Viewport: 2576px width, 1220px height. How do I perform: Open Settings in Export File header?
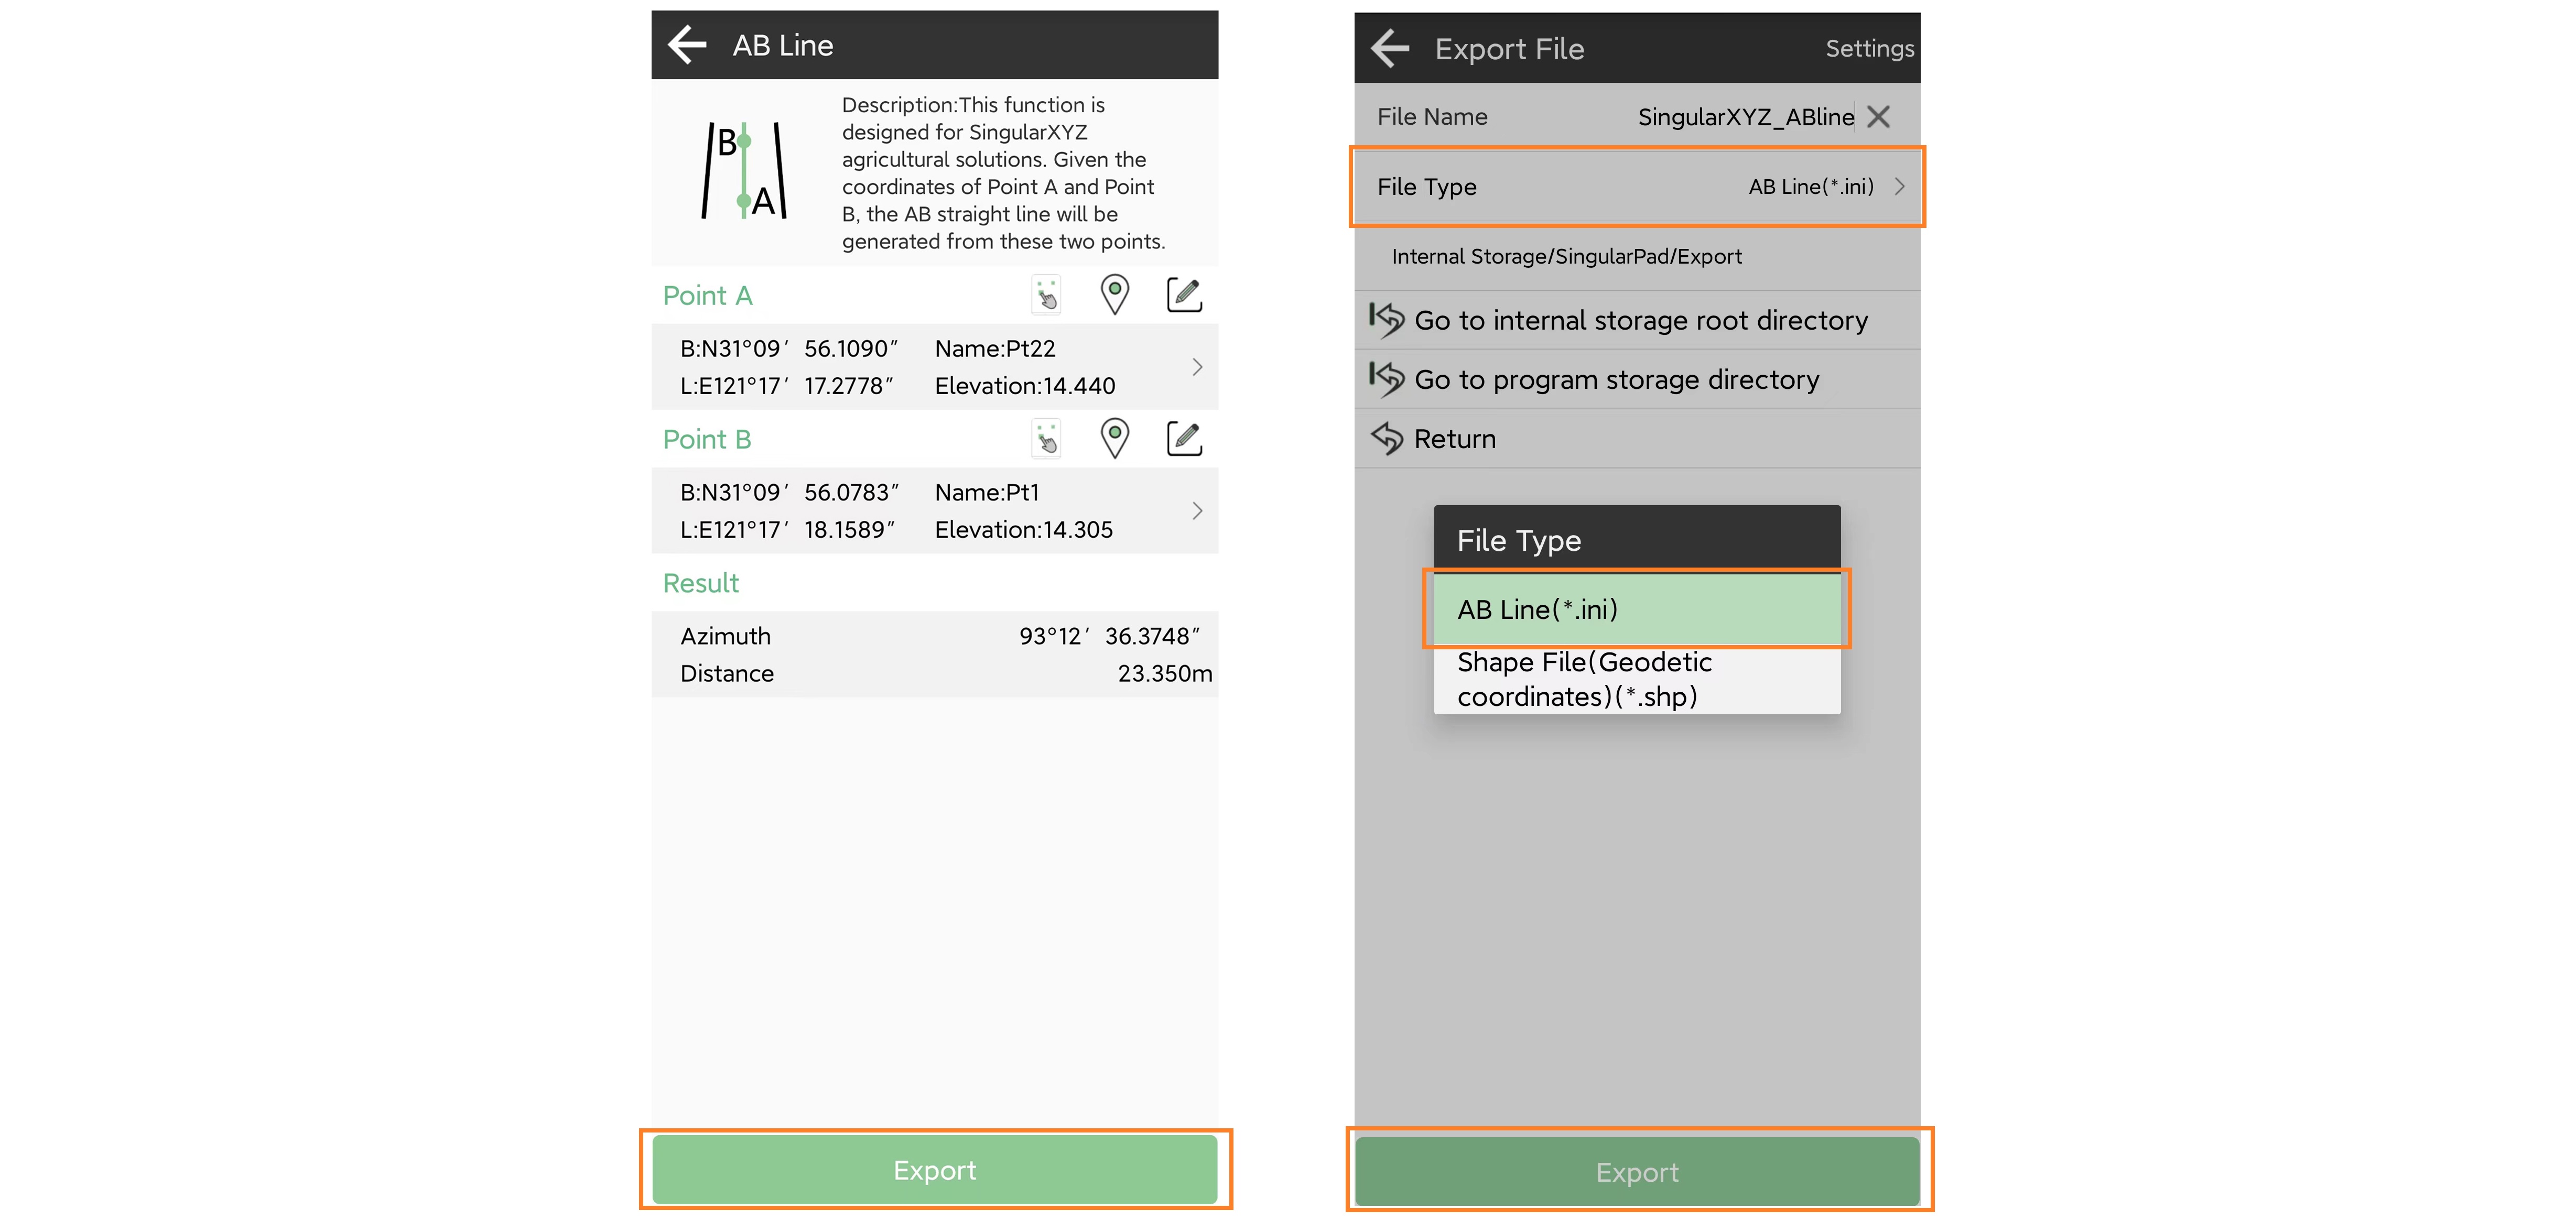click(1868, 48)
